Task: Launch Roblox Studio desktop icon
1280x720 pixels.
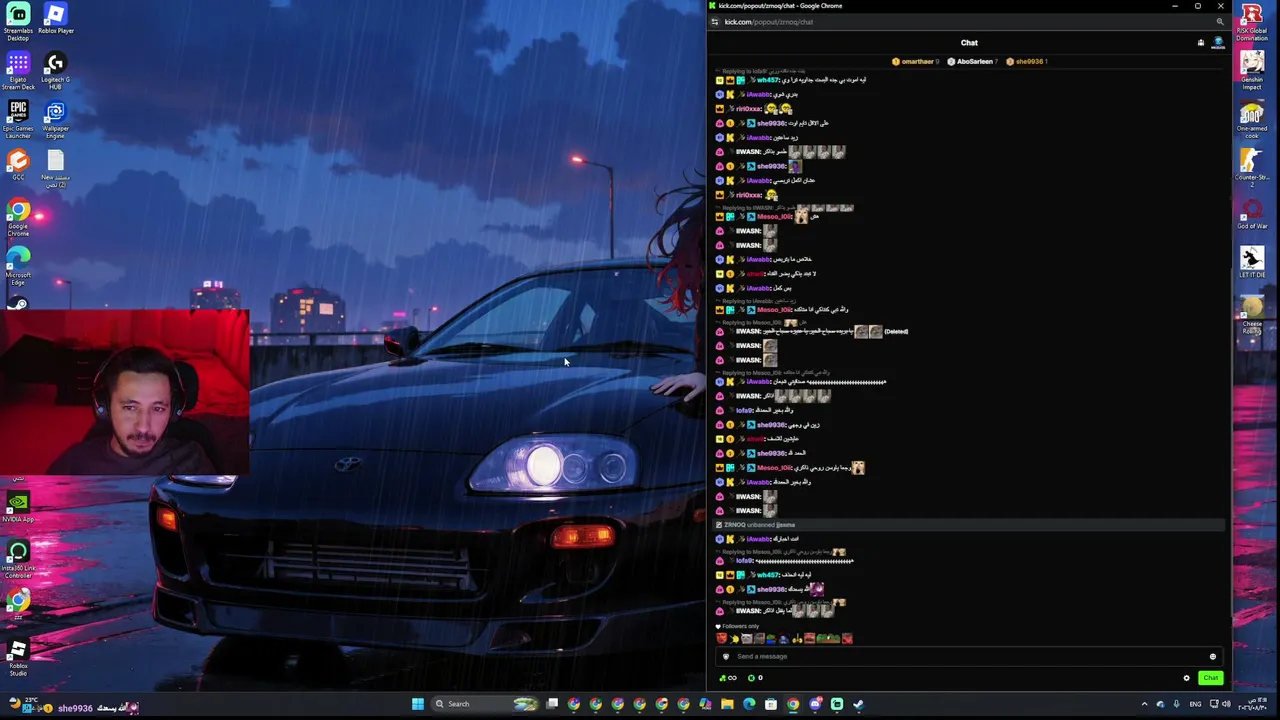Action: click(18, 657)
